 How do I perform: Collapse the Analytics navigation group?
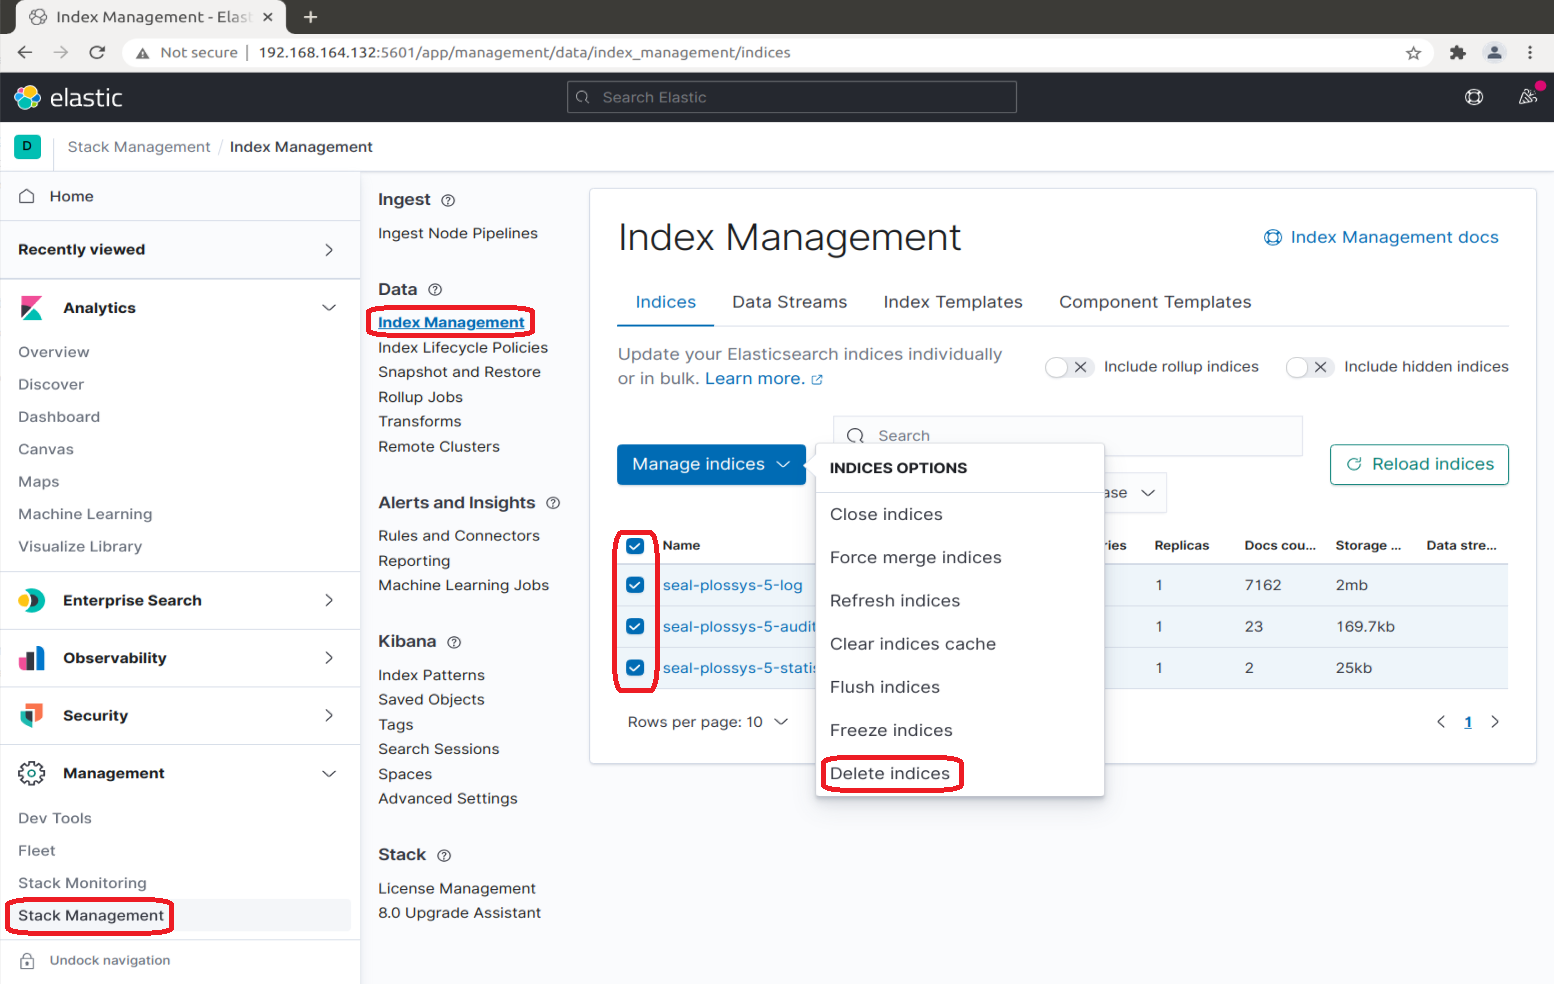click(x=328, y=308)
